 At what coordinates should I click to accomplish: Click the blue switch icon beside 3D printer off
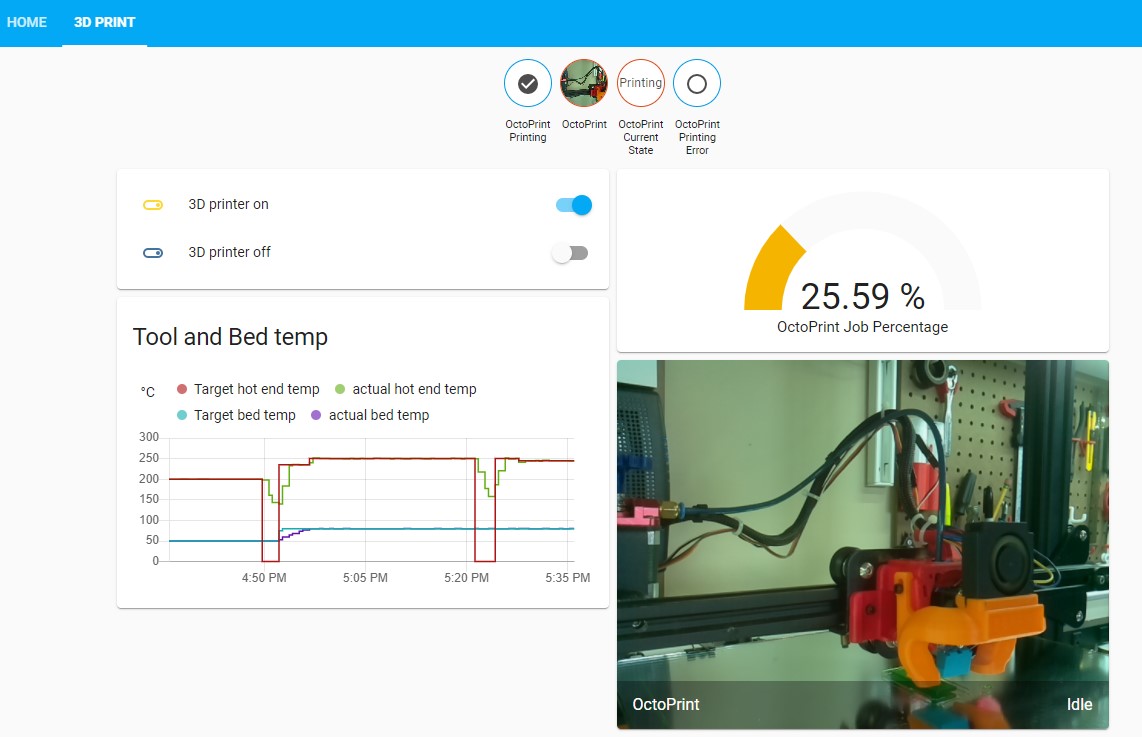153,252
